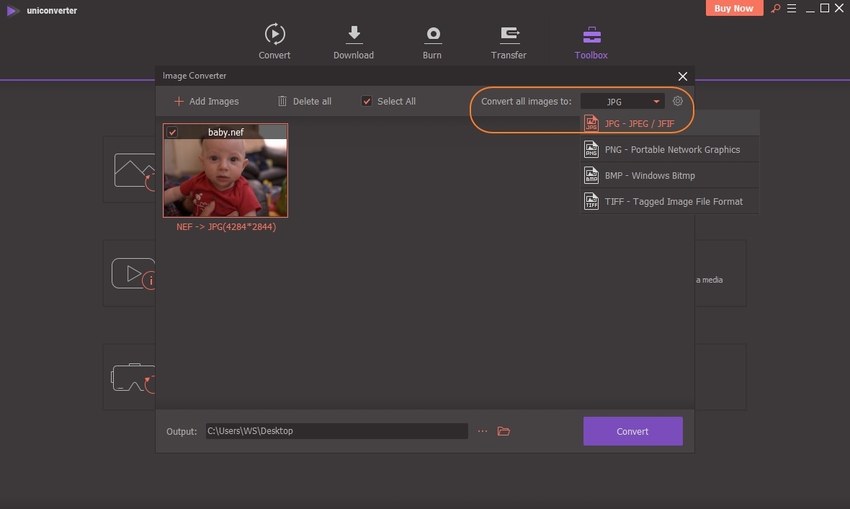Click the format settings gear icon

coord(678,101)
